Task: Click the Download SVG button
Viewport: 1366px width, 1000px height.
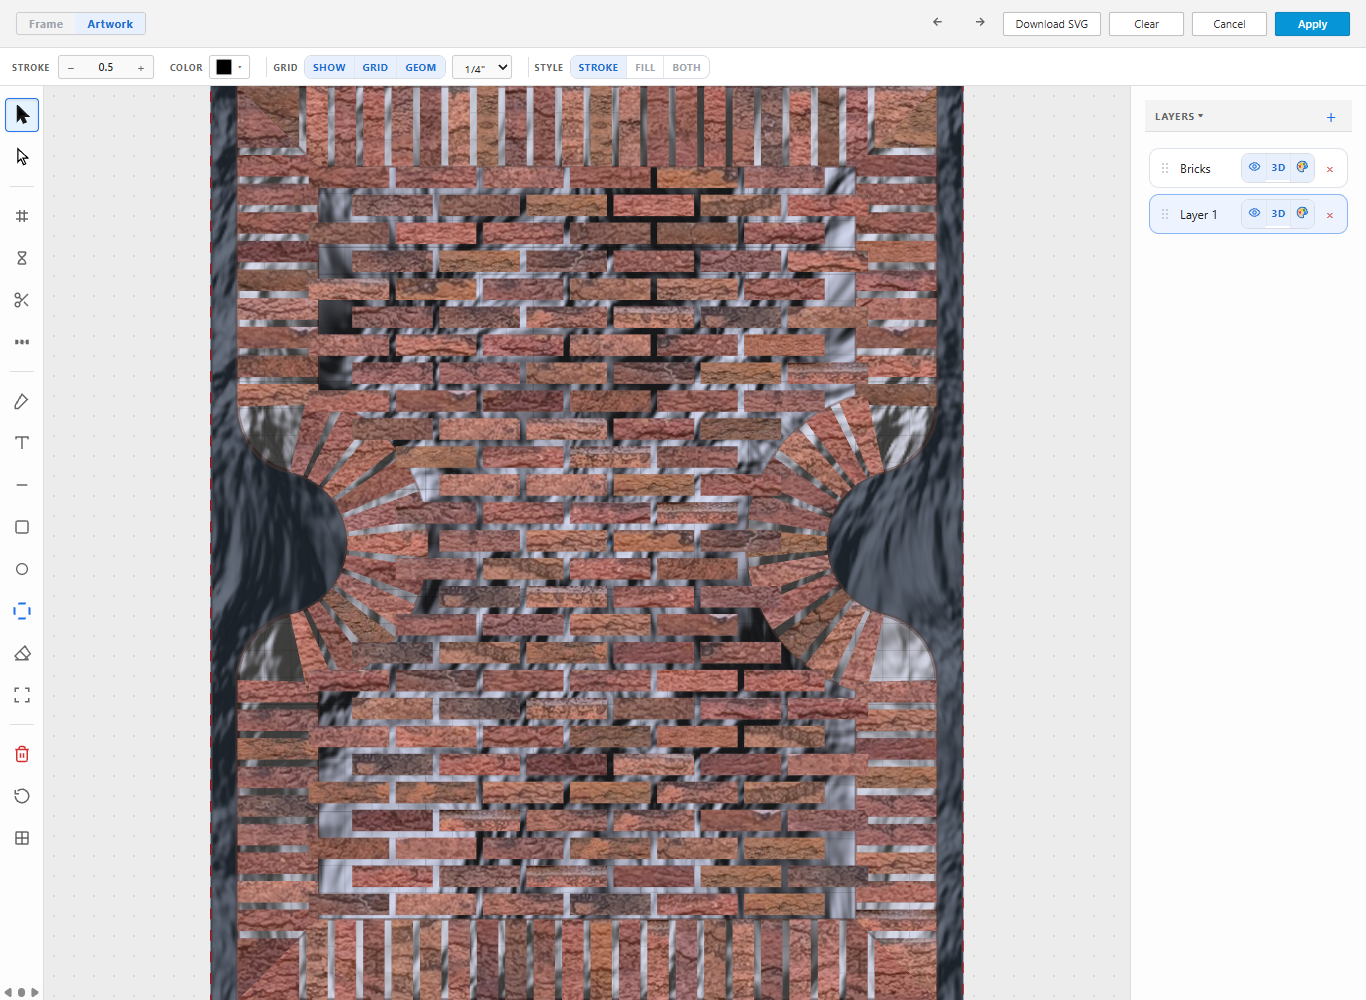Action: pyautogui.click(x=1052, y=24)
